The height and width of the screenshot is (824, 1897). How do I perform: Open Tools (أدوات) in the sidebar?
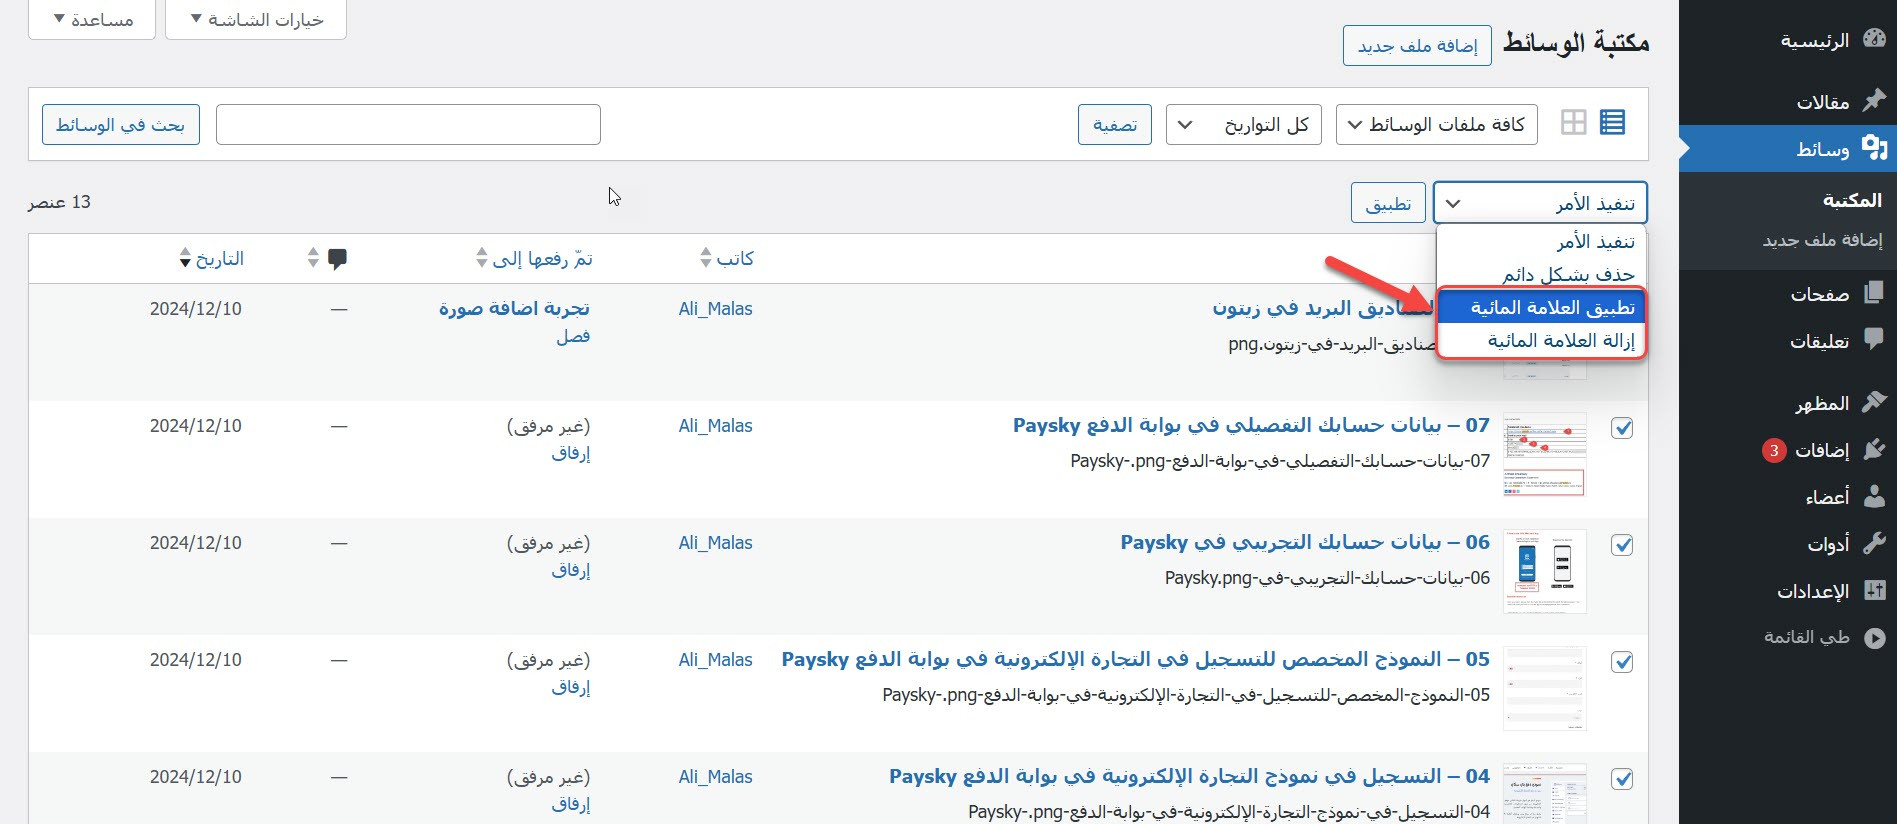1828,544
